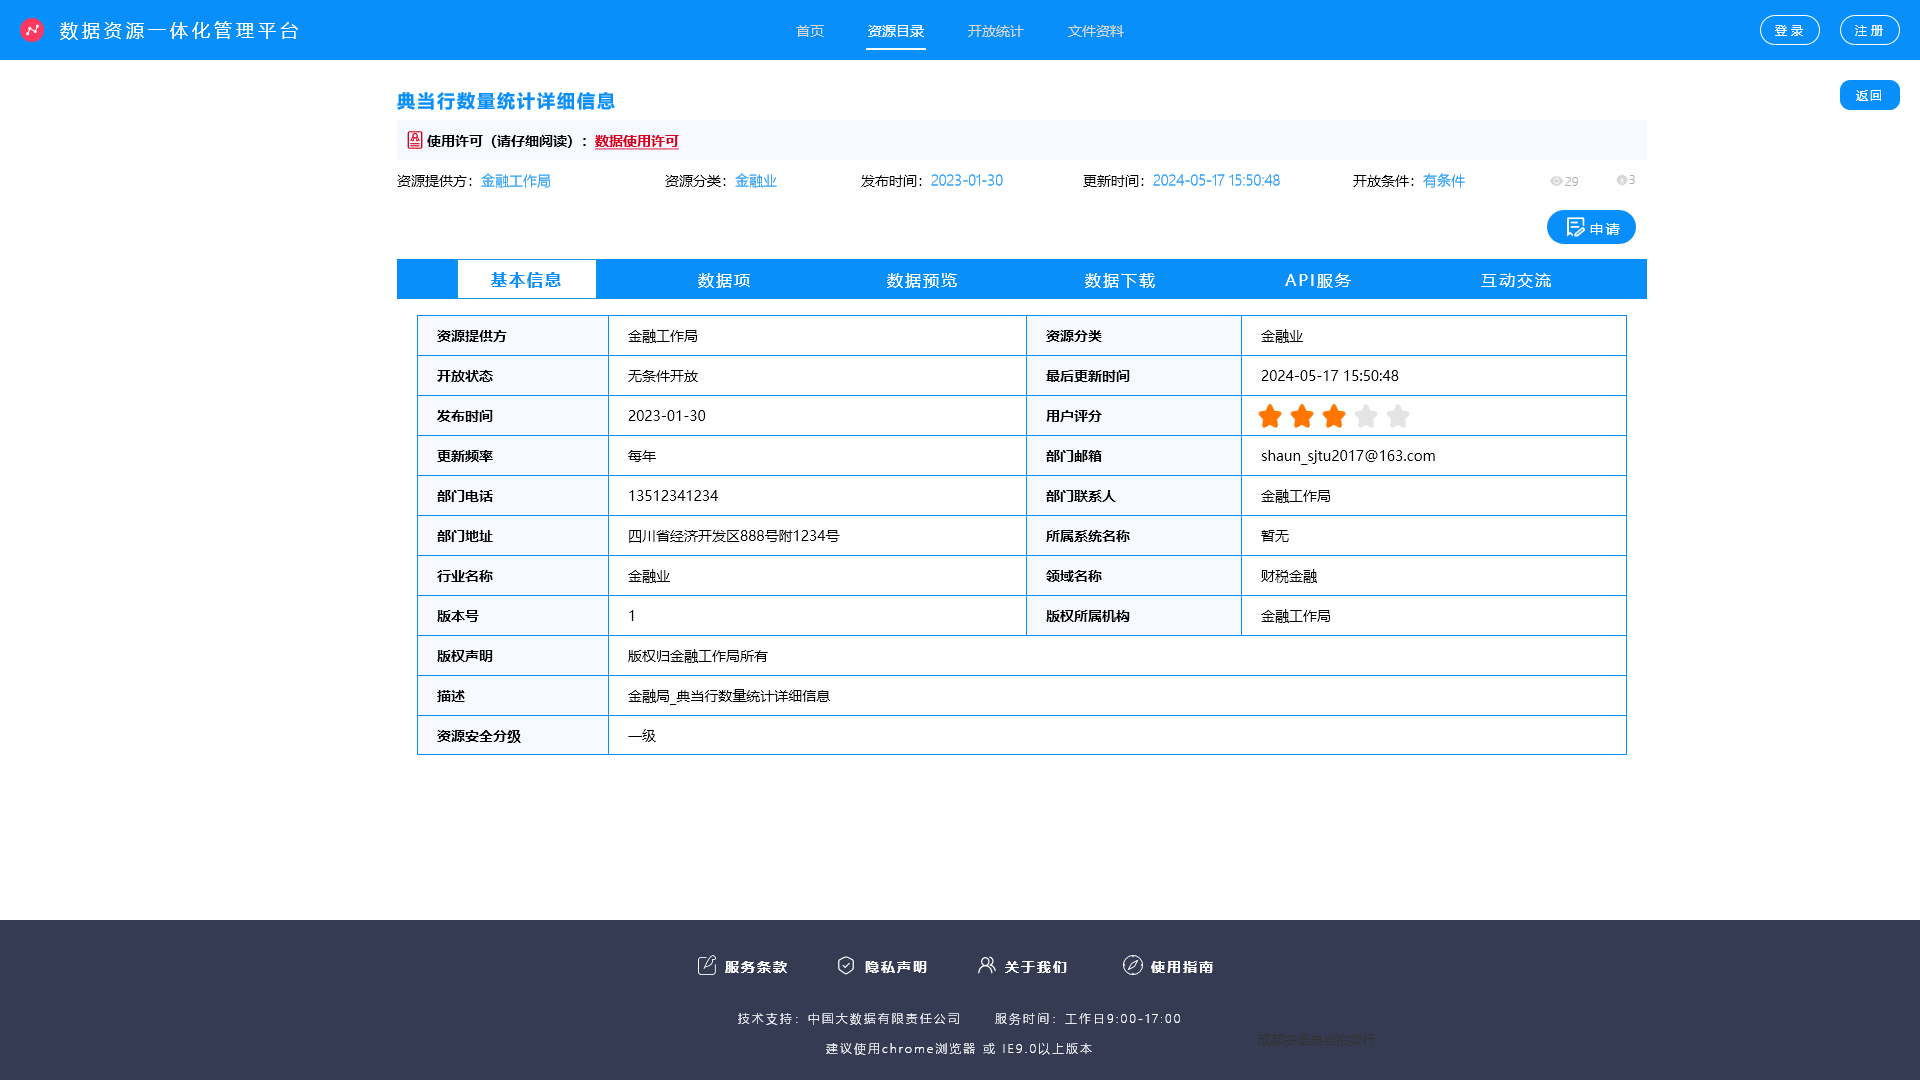Click the view count eye icon
Image resolution: width=1920 pixels, height=1080 pixels.
[x=1556, y=181]
